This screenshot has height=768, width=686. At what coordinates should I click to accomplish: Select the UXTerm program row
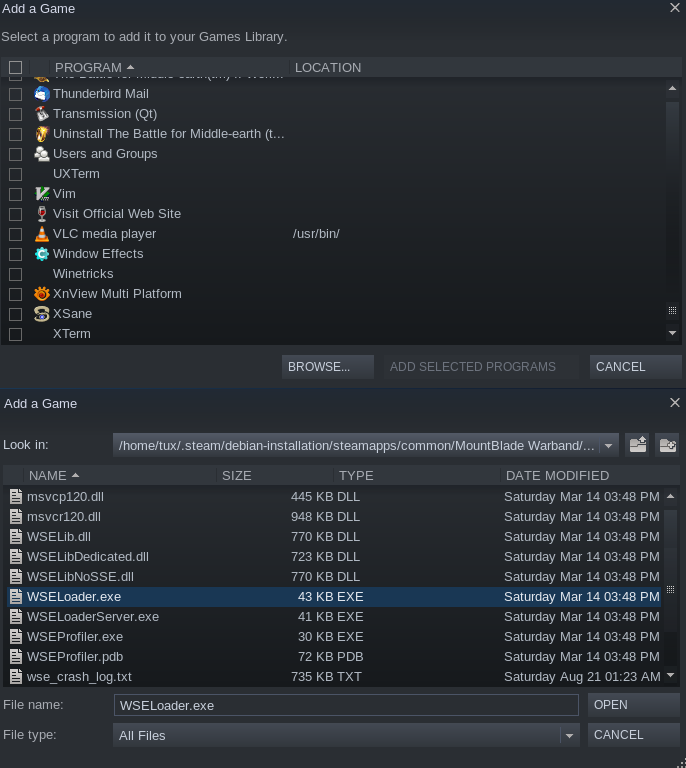pos(334,174)
